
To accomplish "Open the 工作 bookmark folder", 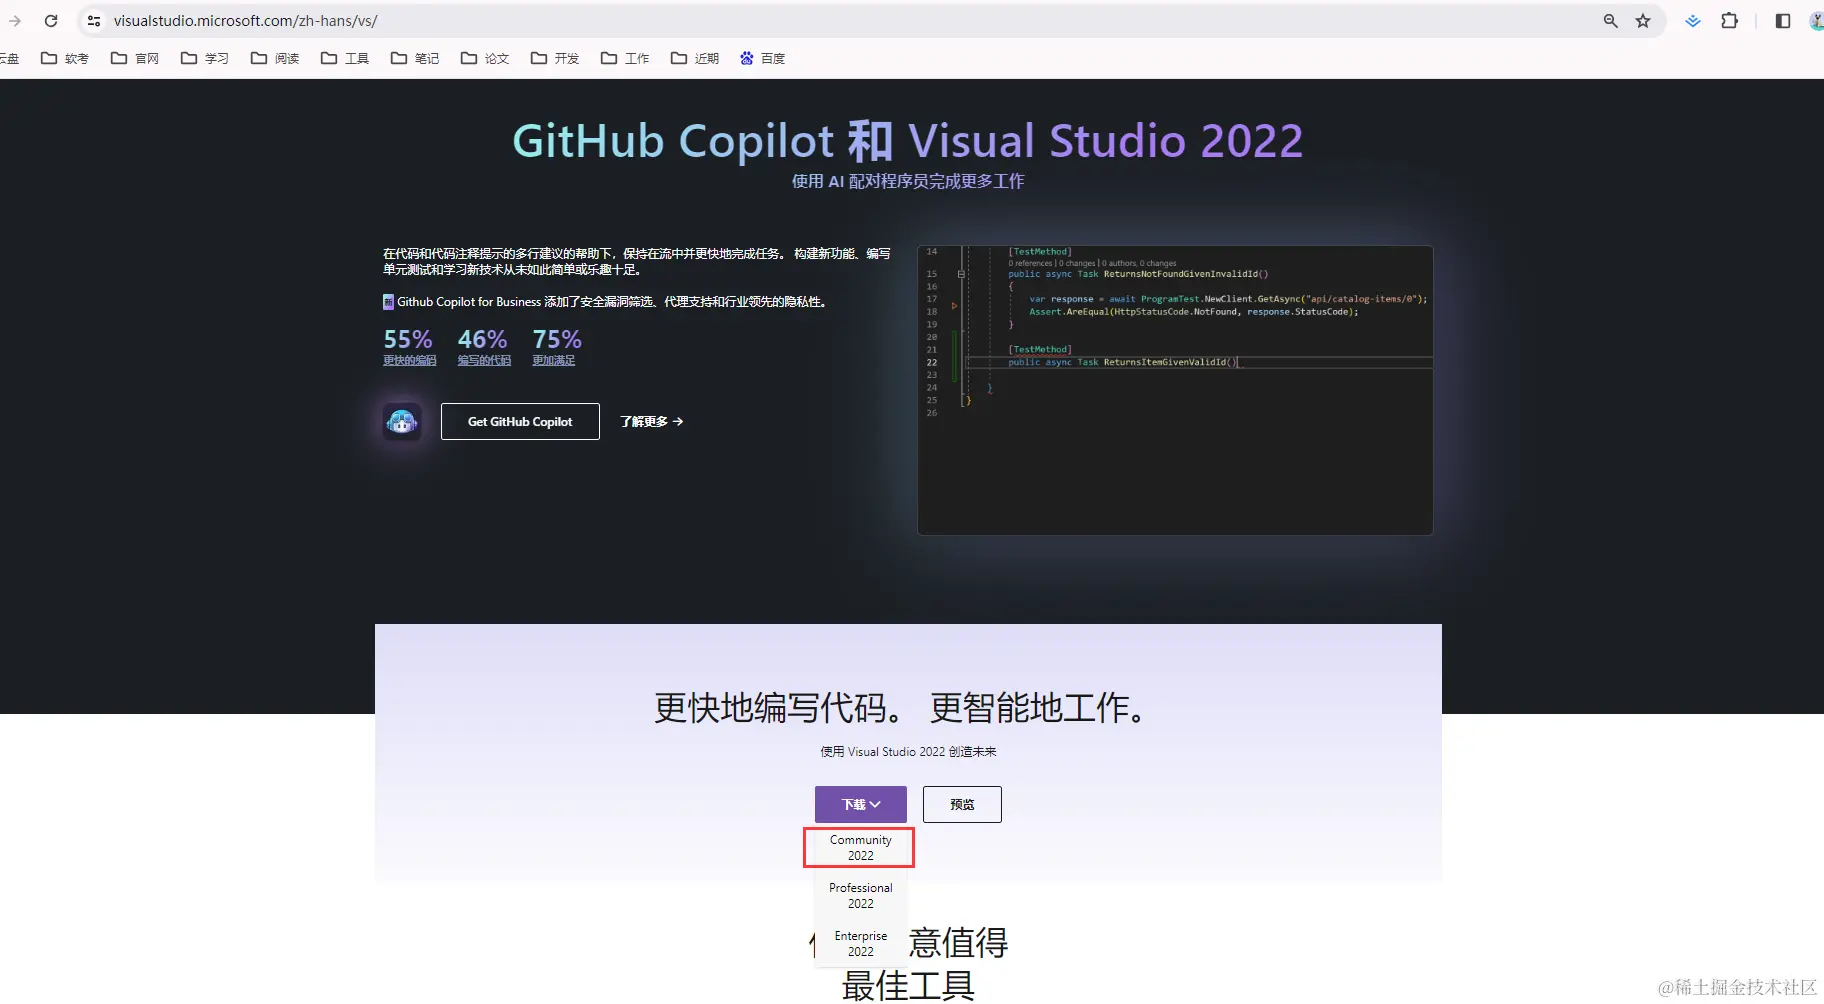I will (625, 58).
